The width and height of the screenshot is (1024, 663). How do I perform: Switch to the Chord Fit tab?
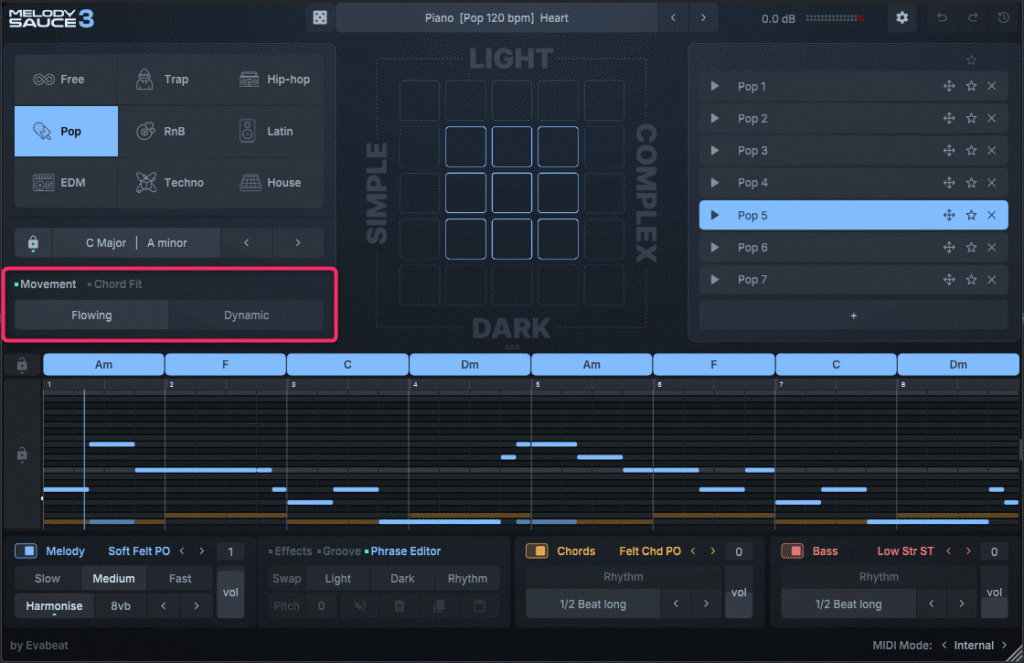pos(117,284)
